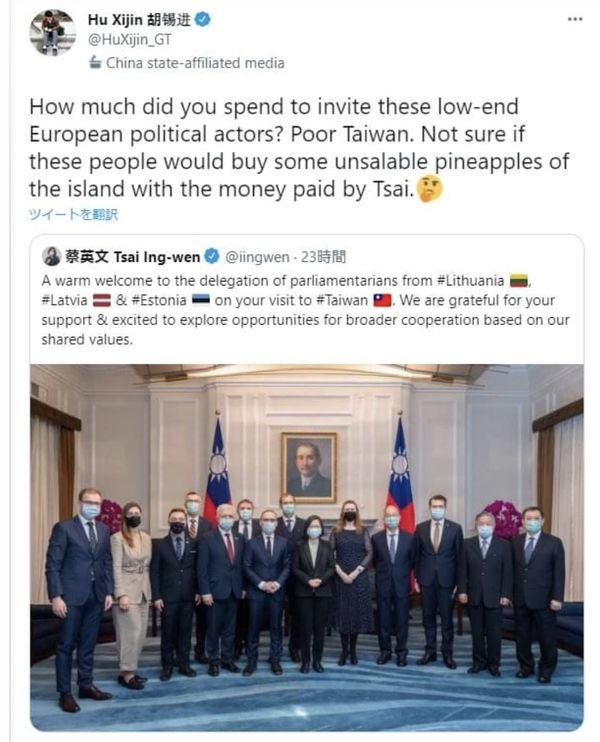Open the @HuXijin_GT handle link
600x742 pixels.
click(129, 40)
